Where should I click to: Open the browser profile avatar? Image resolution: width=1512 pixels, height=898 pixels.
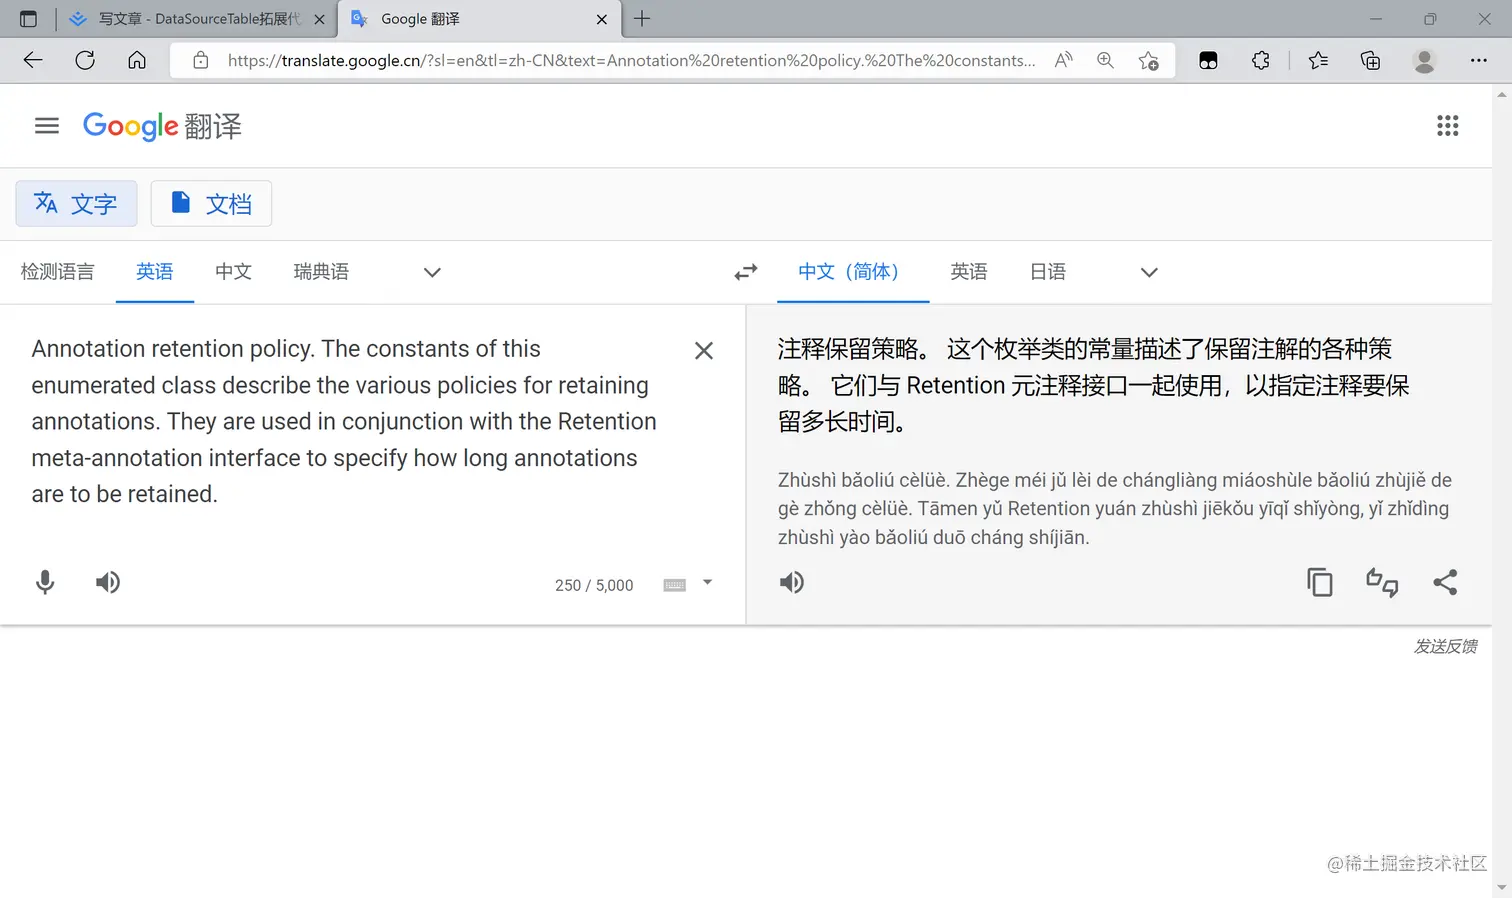[1424, 60]
